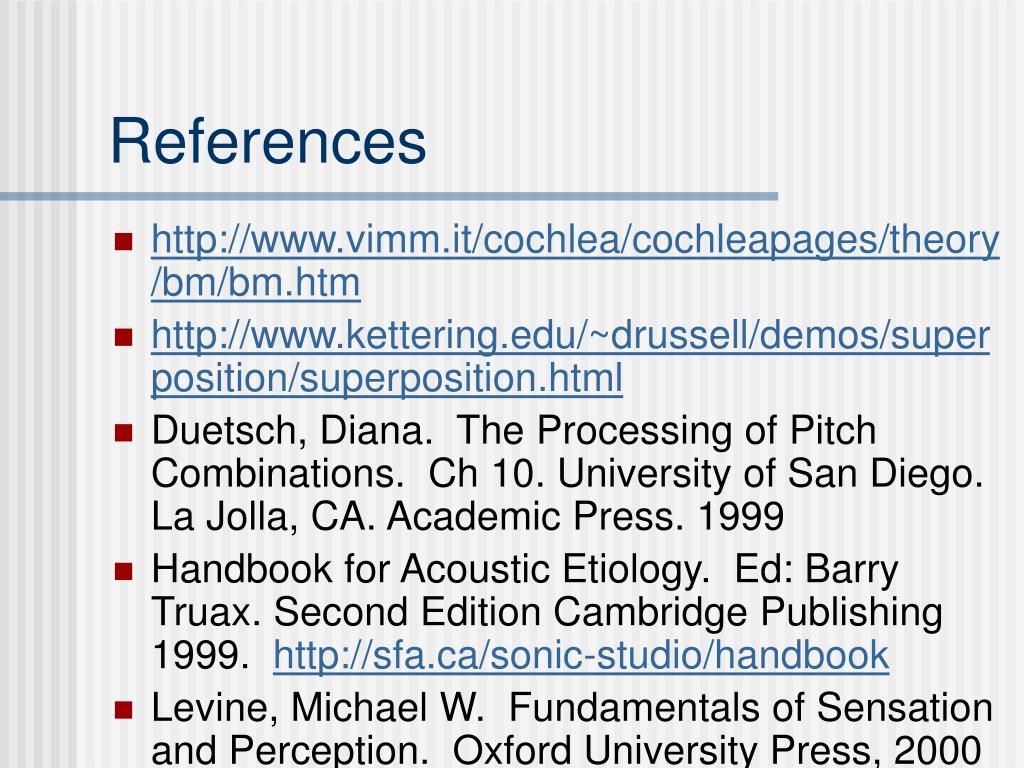
Task: Click the "Levine, Michael W." author name
Action: (318, 708)
